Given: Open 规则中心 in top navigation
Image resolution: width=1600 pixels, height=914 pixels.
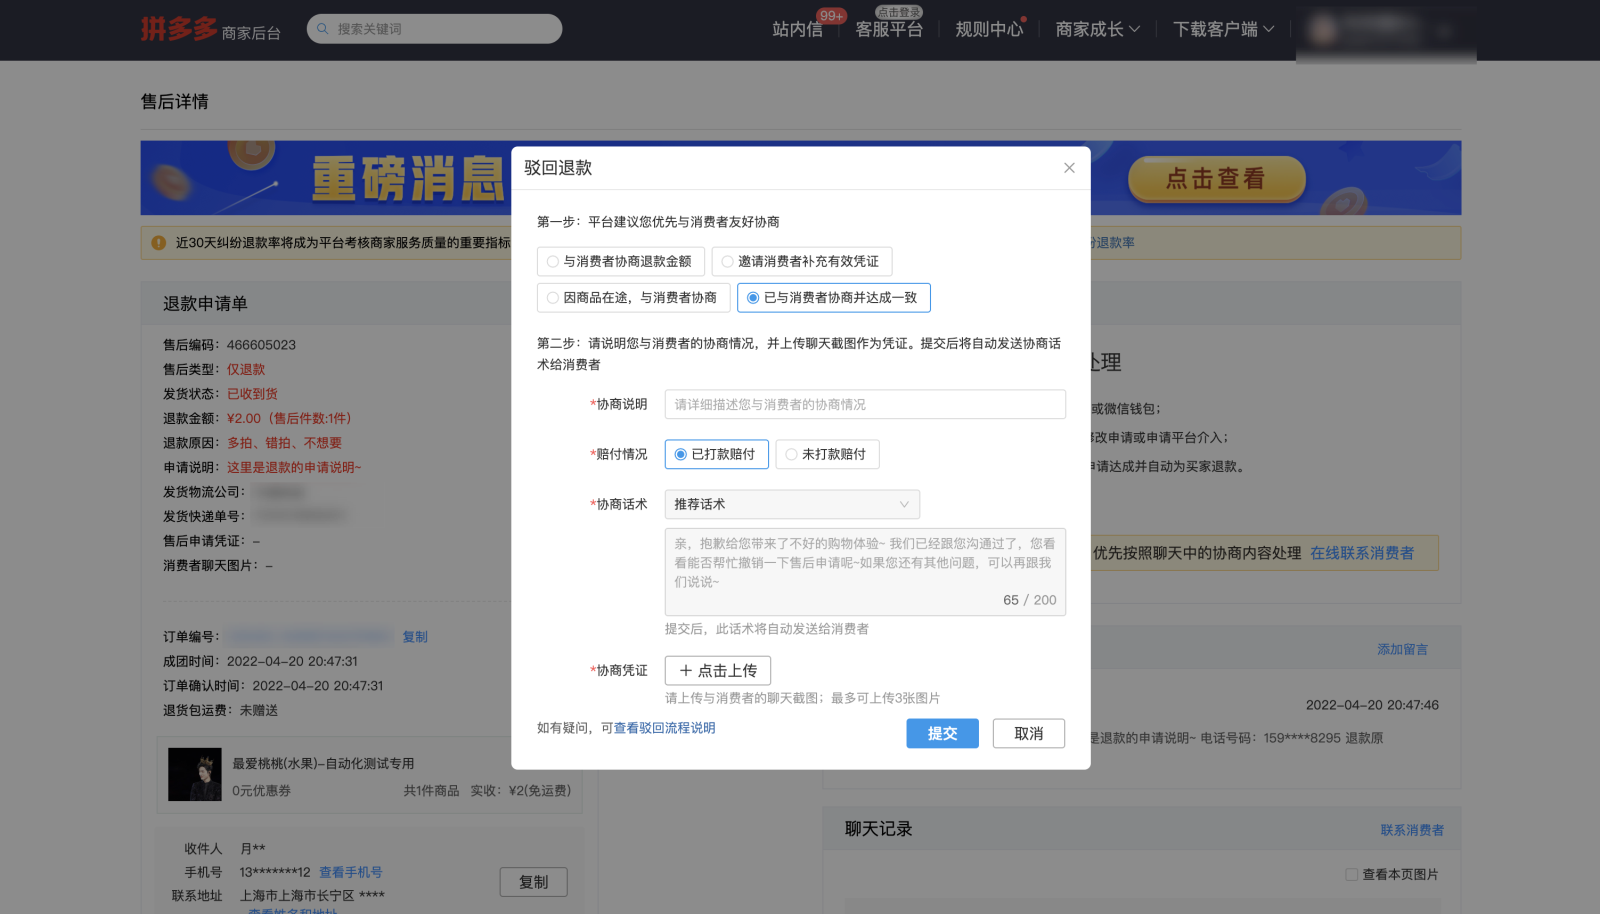Looking at the screenshot, I should [x=989, y=30].
